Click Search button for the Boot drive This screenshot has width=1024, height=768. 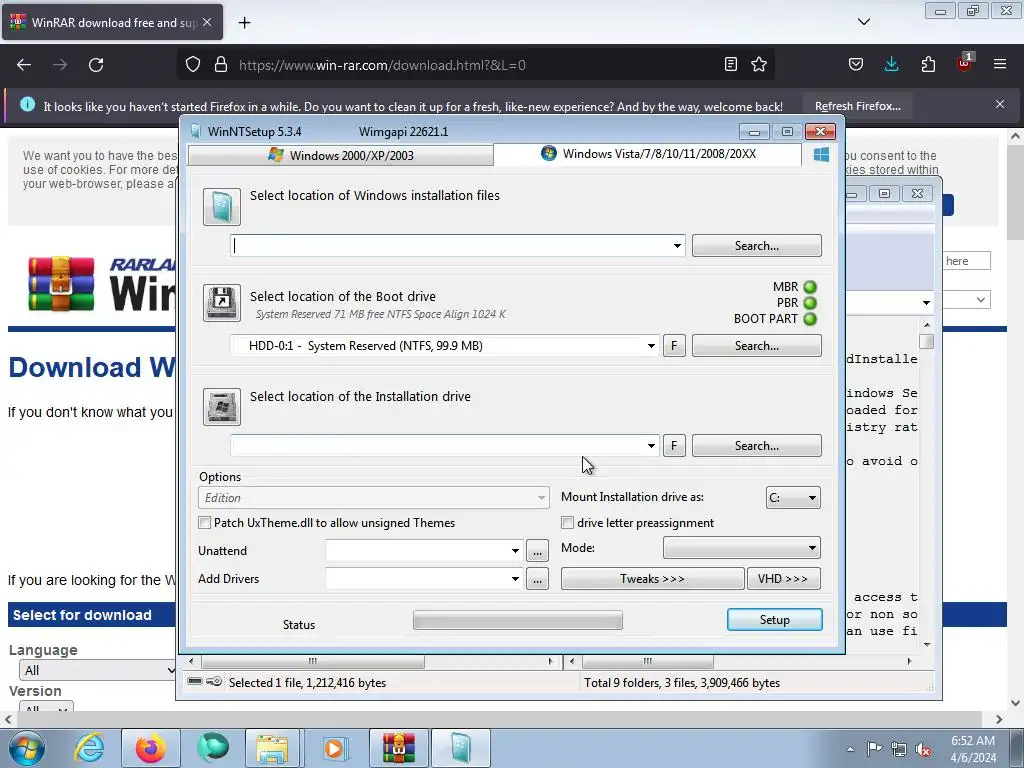(757, 346)
